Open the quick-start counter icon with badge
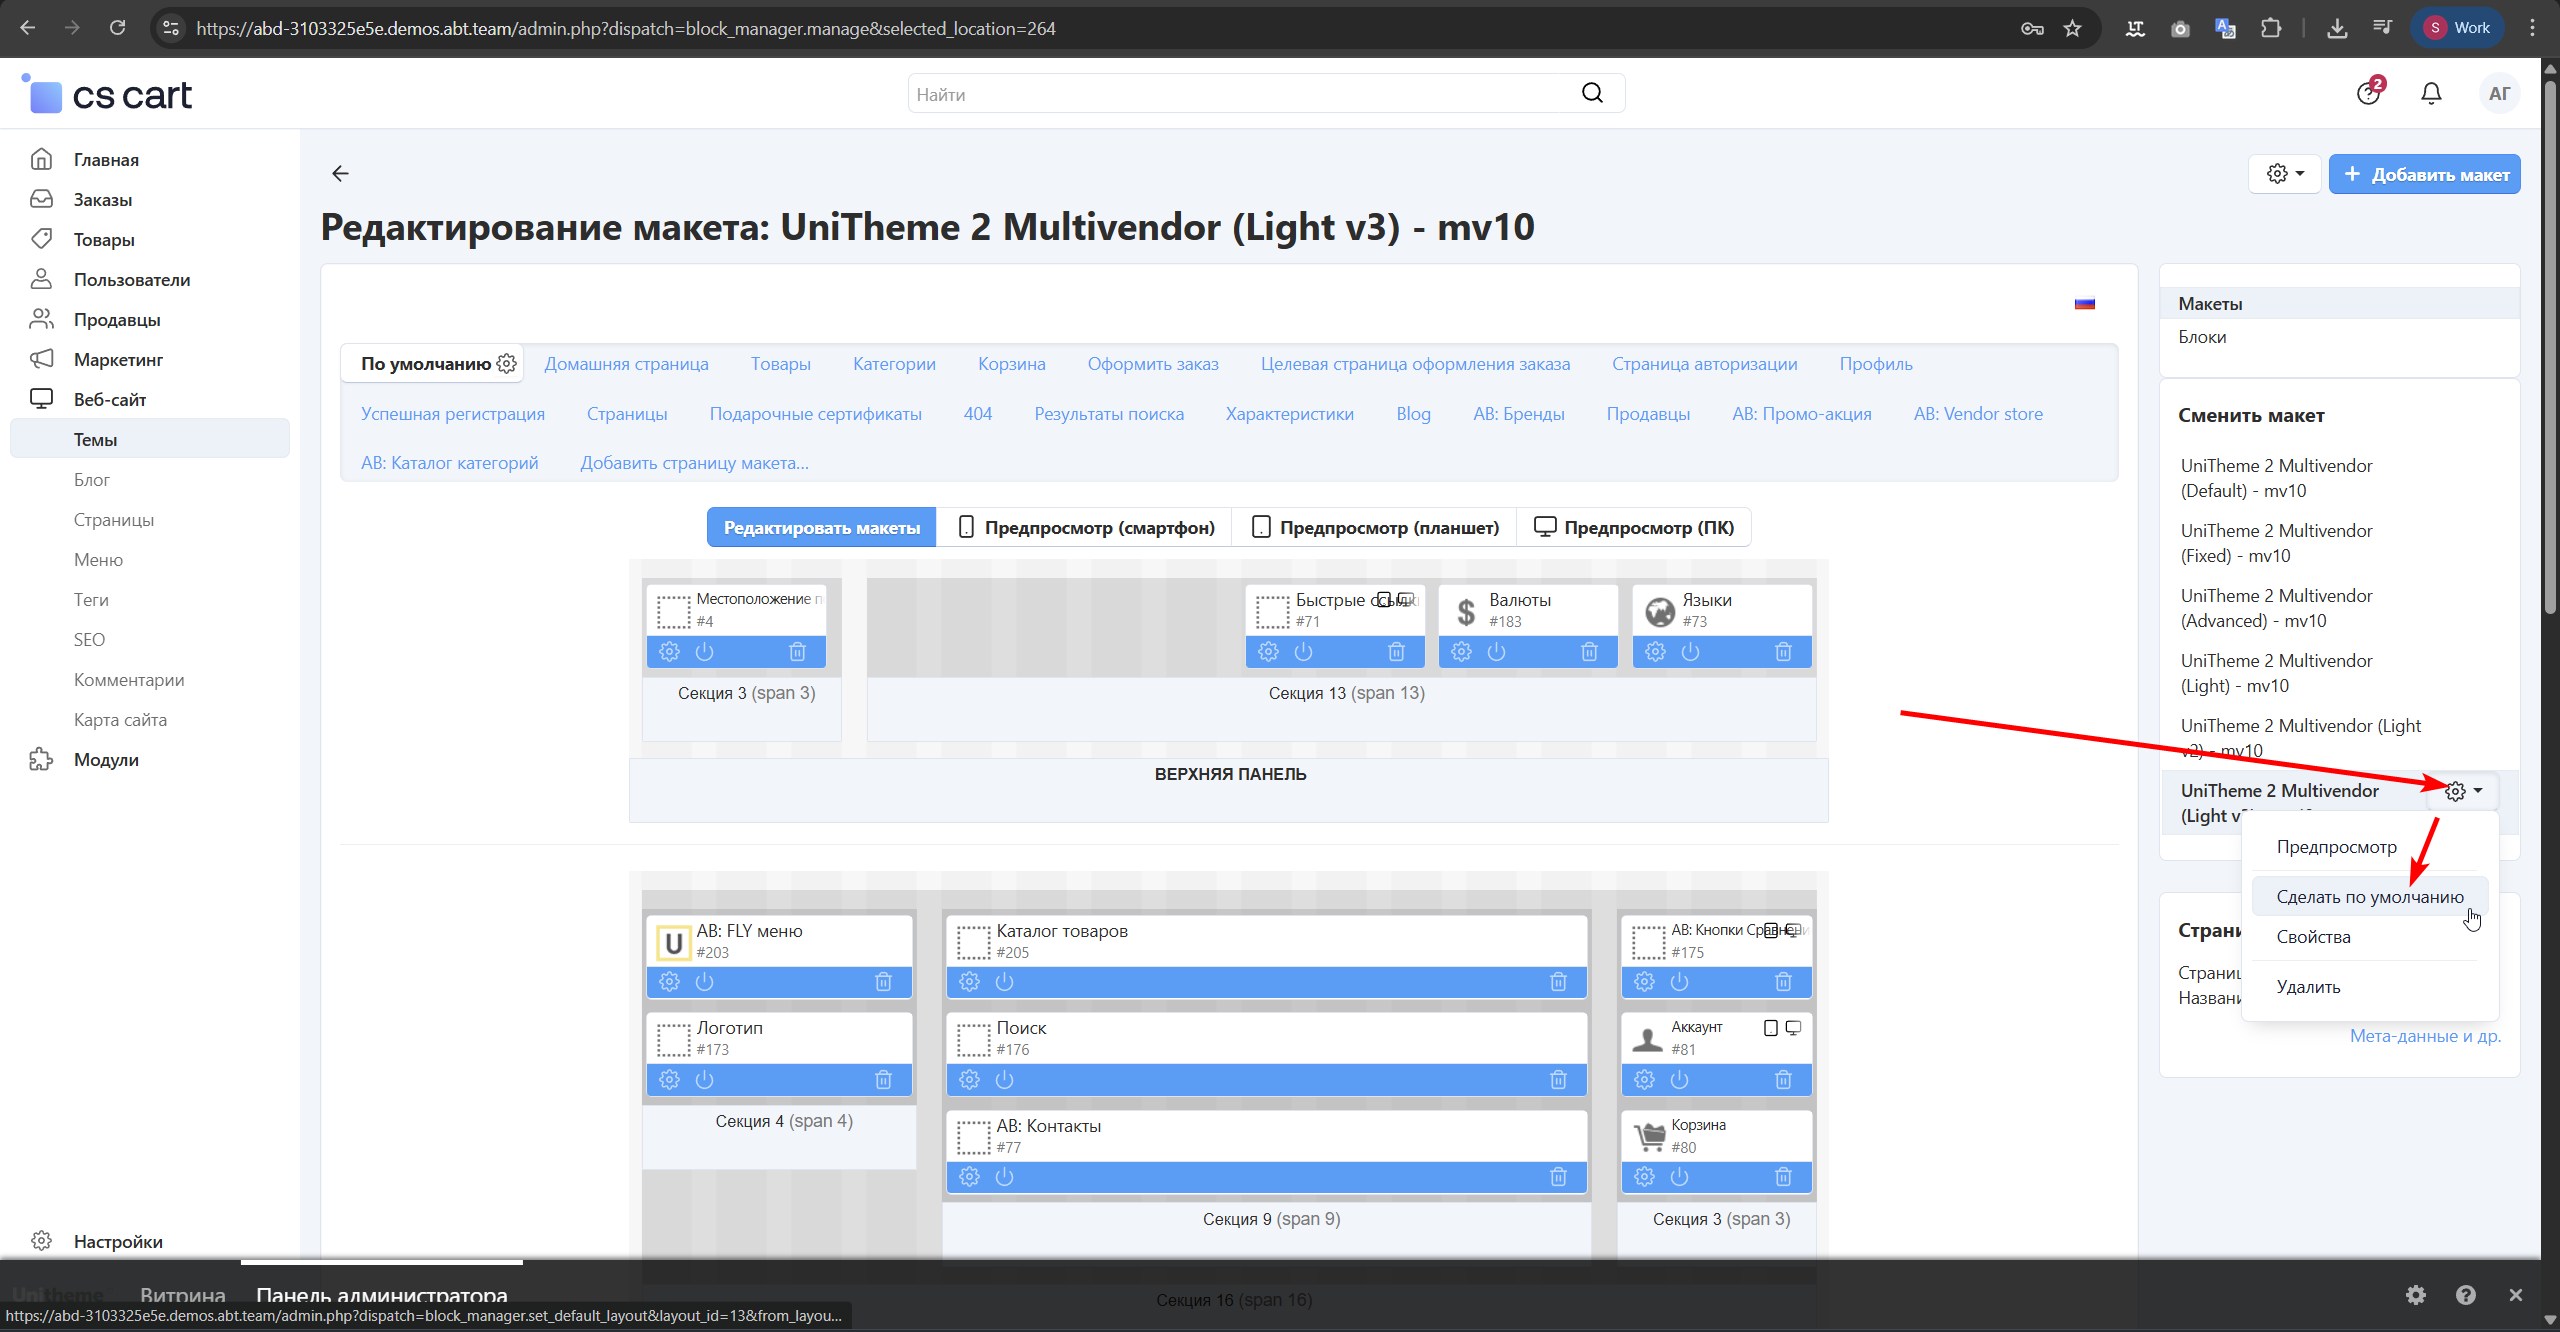The height and width of the screenshot is (1332, 2560). pos(2369,92)
